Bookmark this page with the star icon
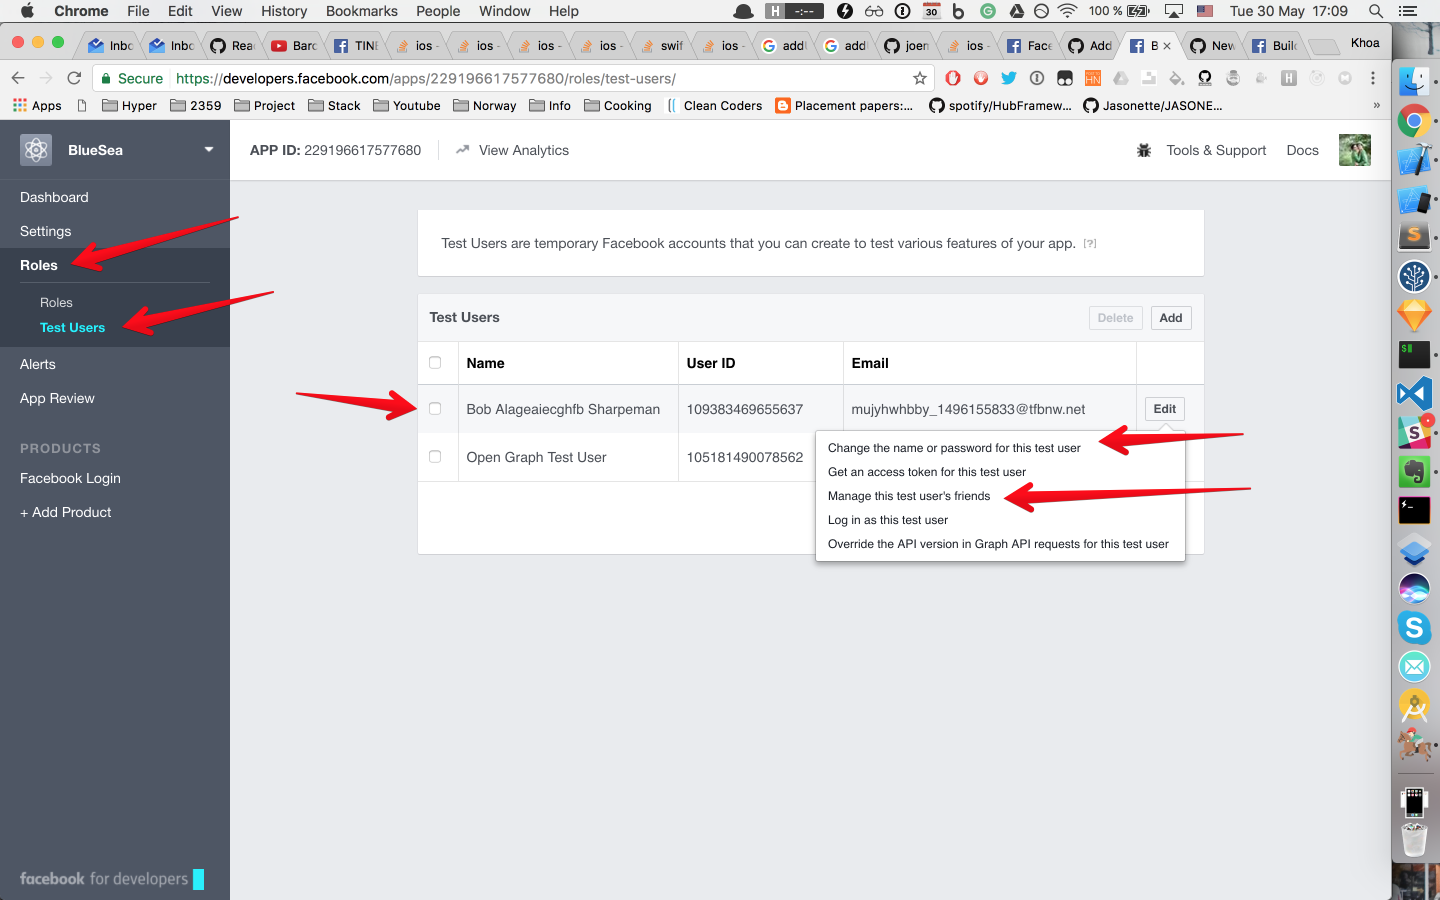1440x900 pixels. click(x=920, y=78)
